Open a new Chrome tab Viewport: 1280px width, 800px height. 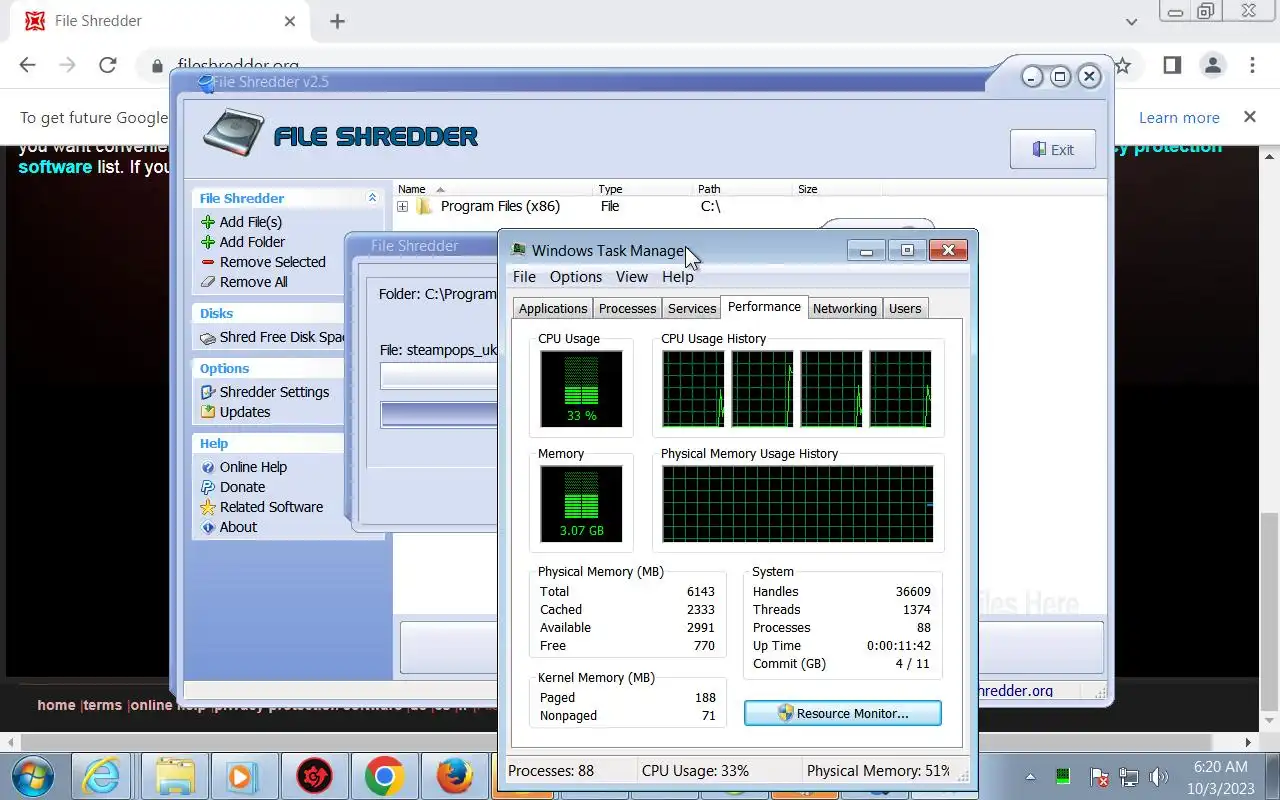337,21
